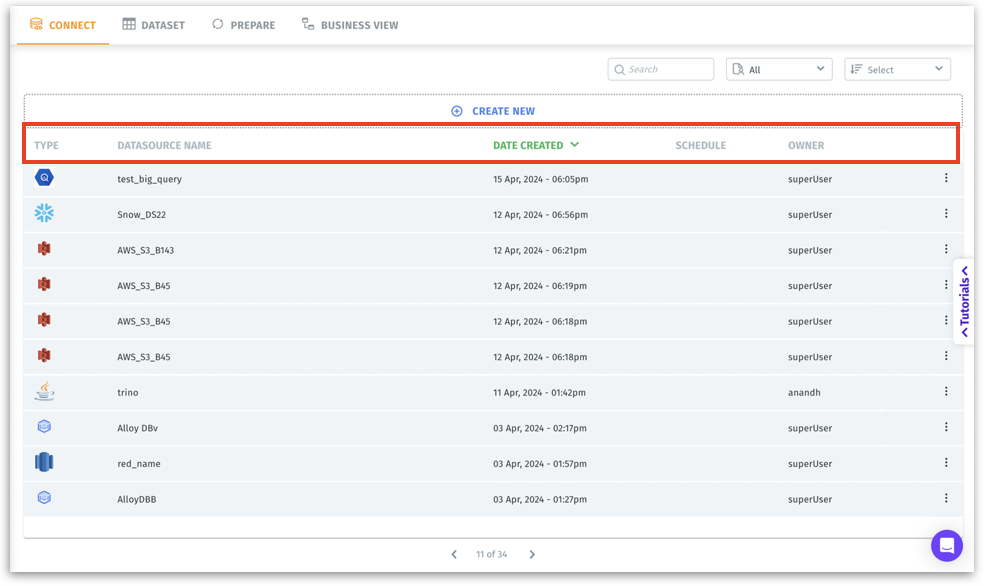
Task: Expand the Tutorials side panel
Action: coord(964,301)
